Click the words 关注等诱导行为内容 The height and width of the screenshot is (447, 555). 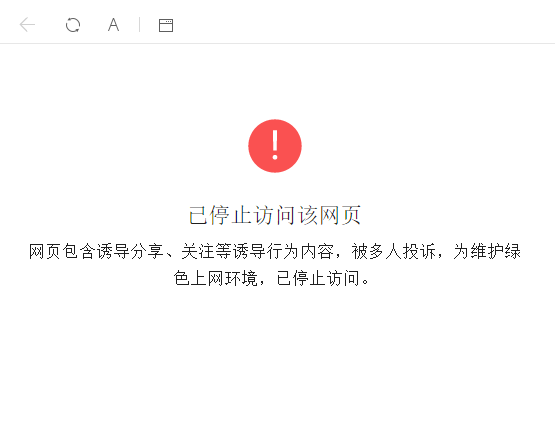pos(257,252)
